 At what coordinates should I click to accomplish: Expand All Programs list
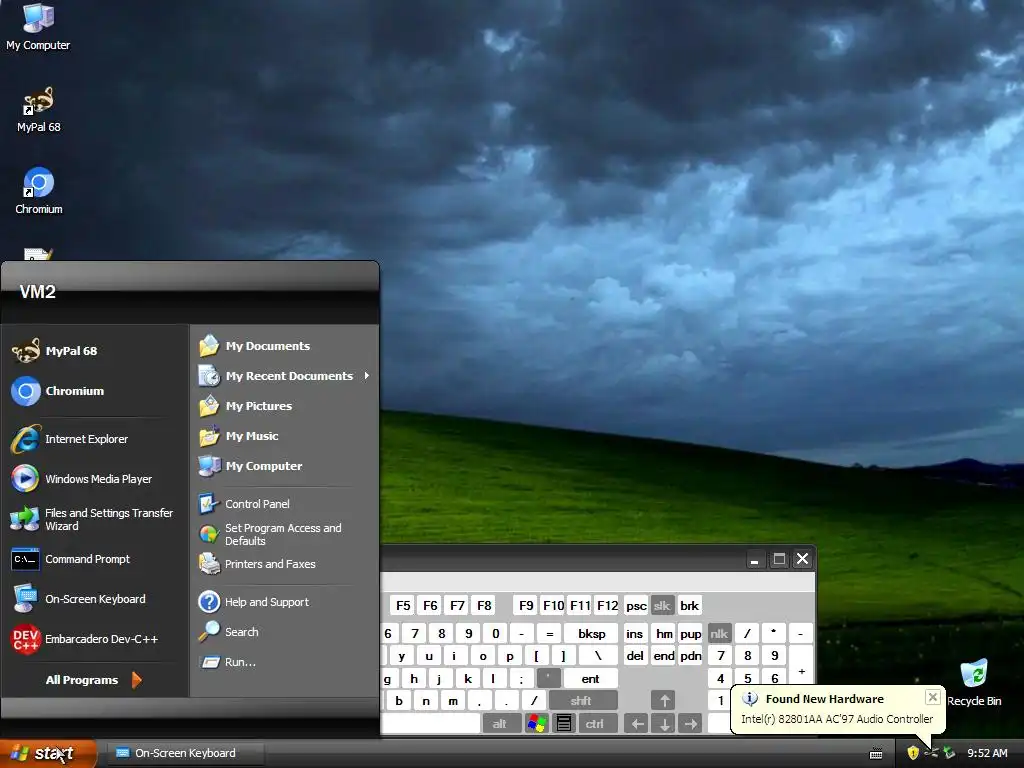point(95,680)
